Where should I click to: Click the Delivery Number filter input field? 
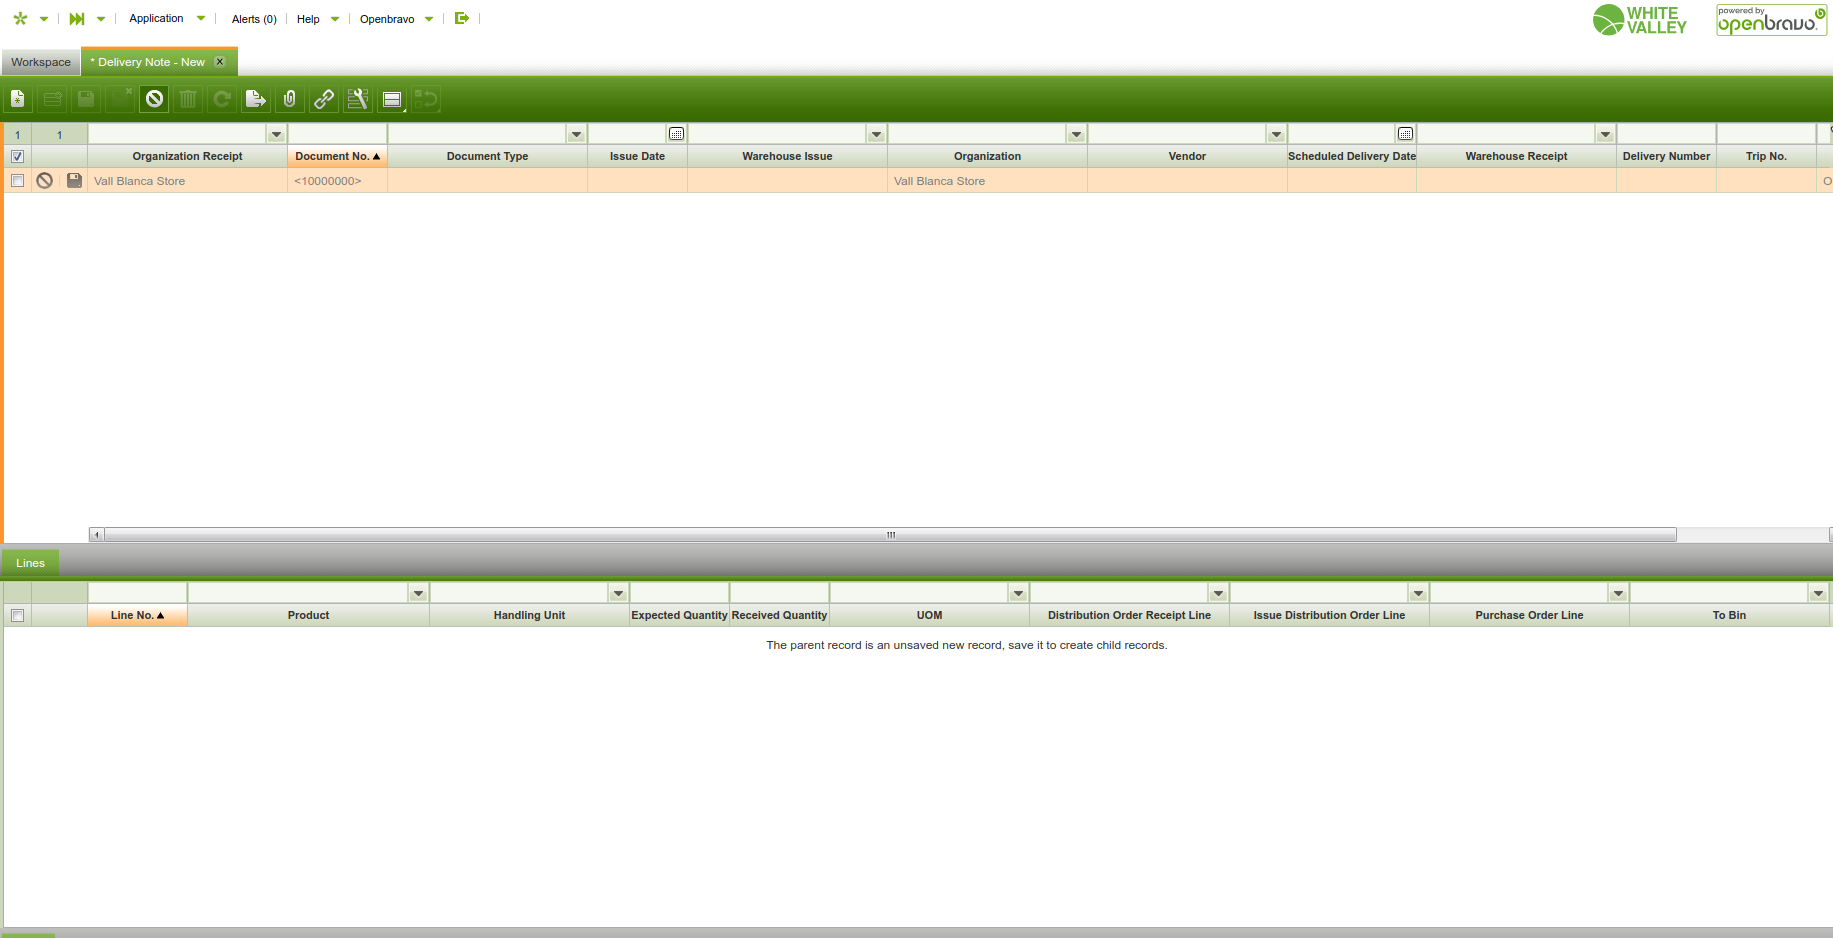tap(1667, 134)
